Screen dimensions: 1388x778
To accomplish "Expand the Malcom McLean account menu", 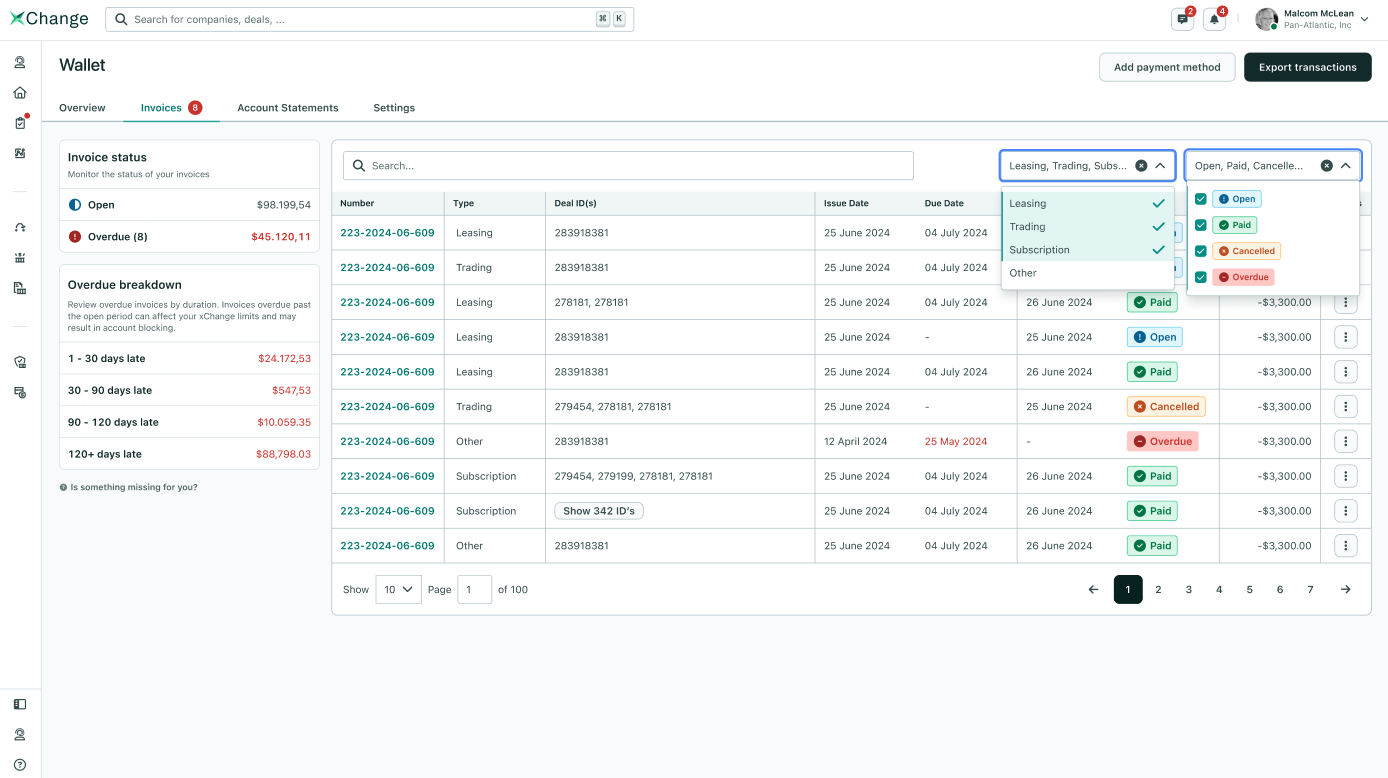I will point(1364,19).
